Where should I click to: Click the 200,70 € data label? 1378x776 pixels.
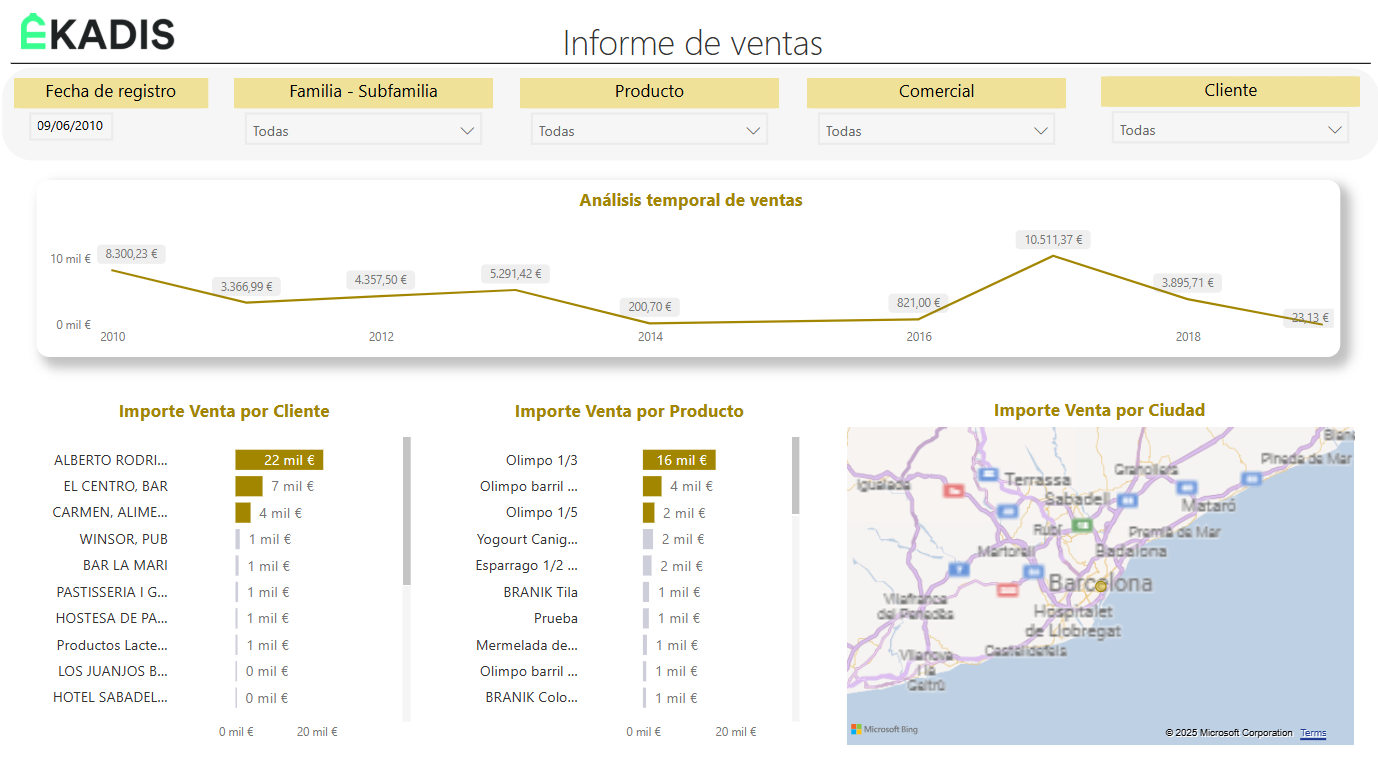click(650, 307)
